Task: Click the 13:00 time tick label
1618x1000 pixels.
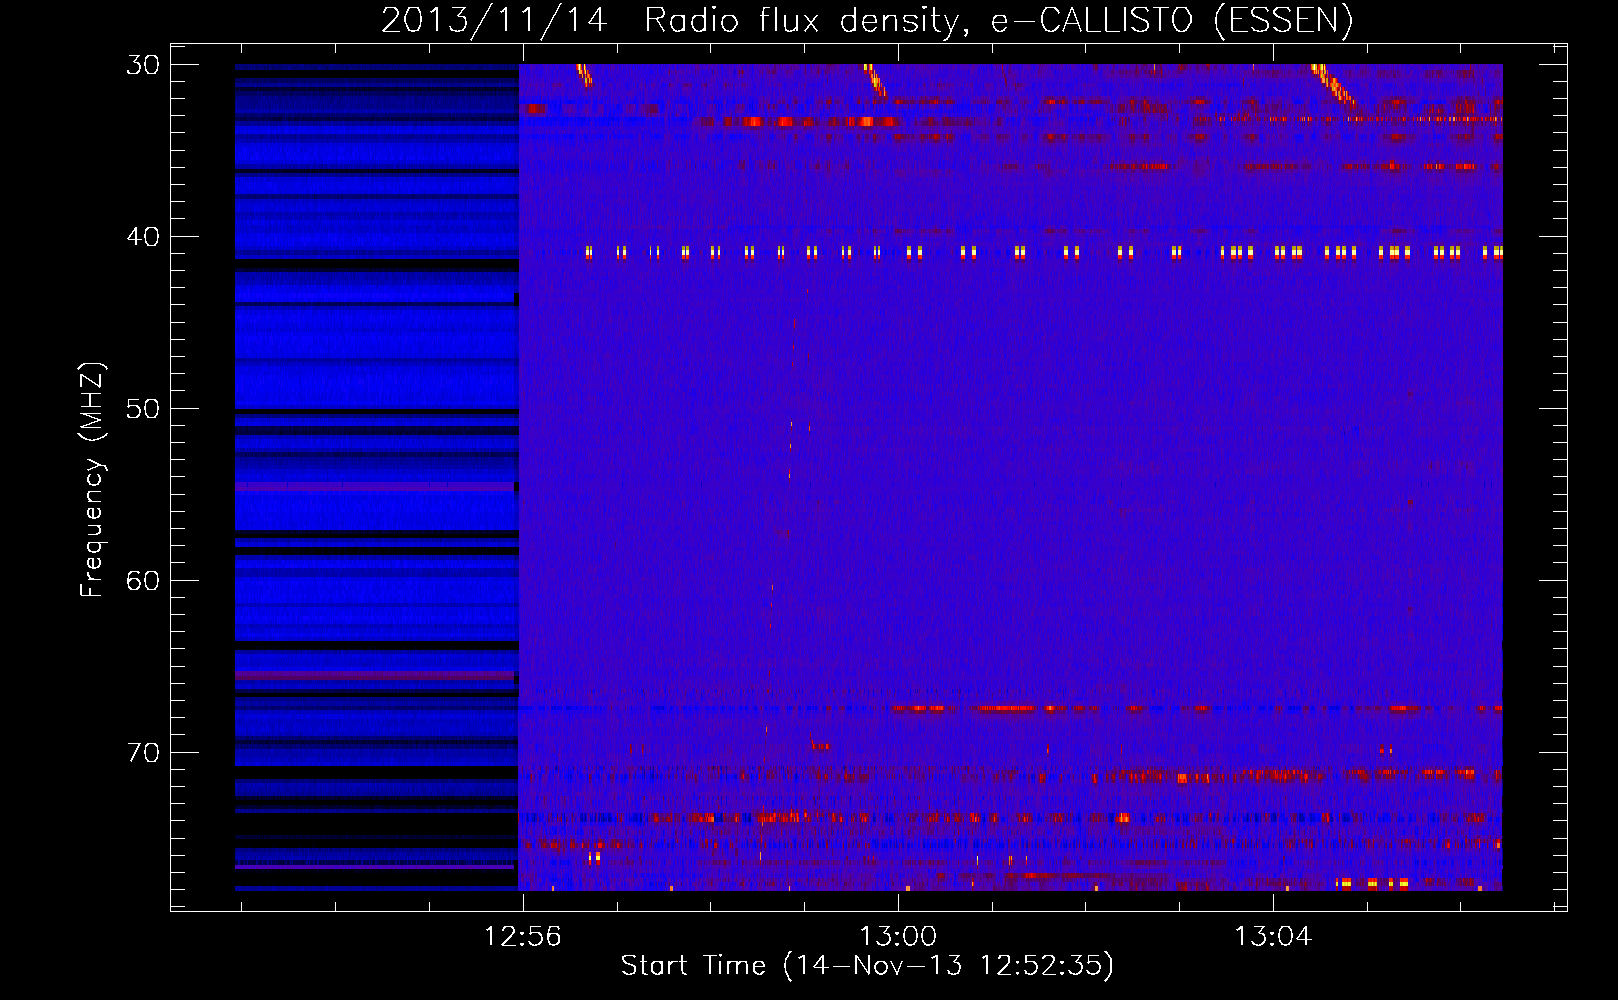Action: [898, 936]
